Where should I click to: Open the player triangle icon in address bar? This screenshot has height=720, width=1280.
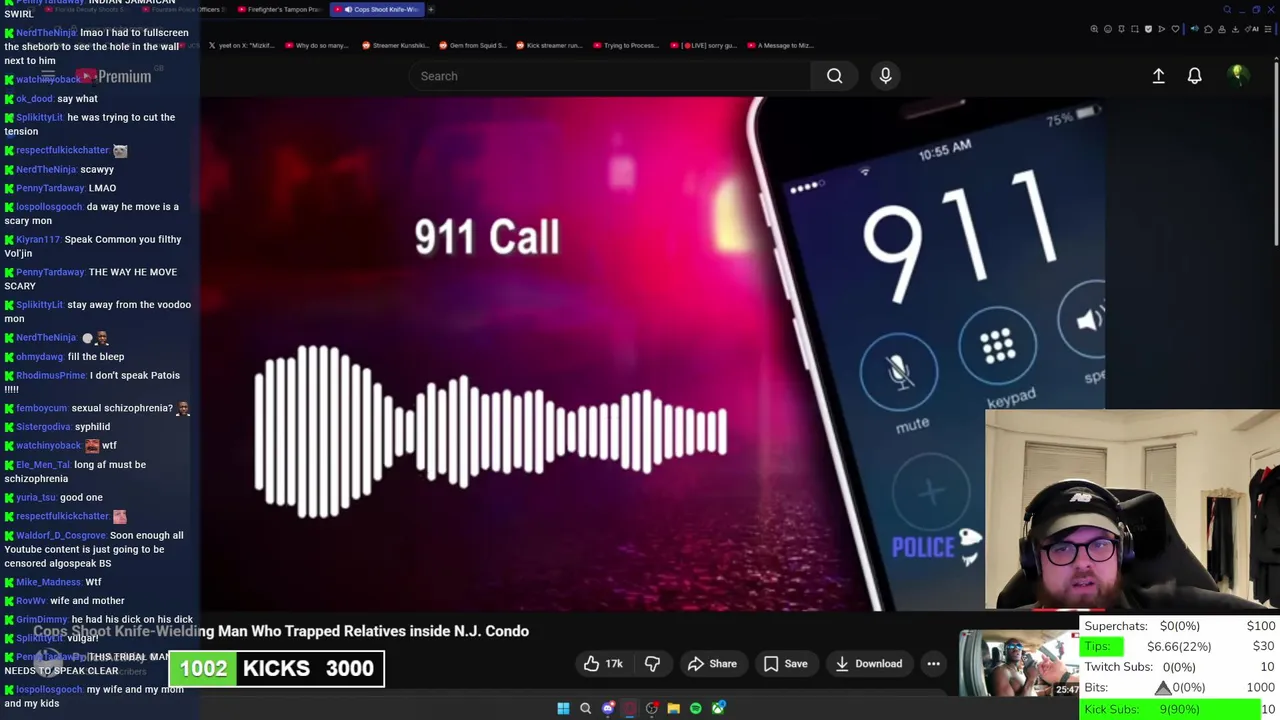click(x=1162, y=29)
